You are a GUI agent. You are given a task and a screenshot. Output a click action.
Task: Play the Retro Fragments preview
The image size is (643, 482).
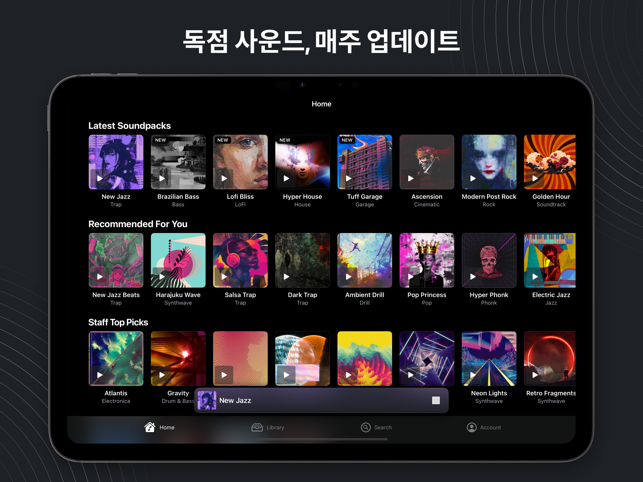[x=535, y=375]
